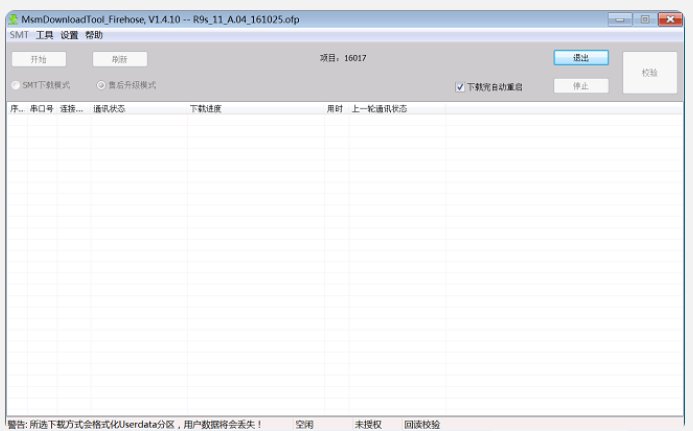Open the SMT menu
The image size is (693, 431).
click(19, 35)
